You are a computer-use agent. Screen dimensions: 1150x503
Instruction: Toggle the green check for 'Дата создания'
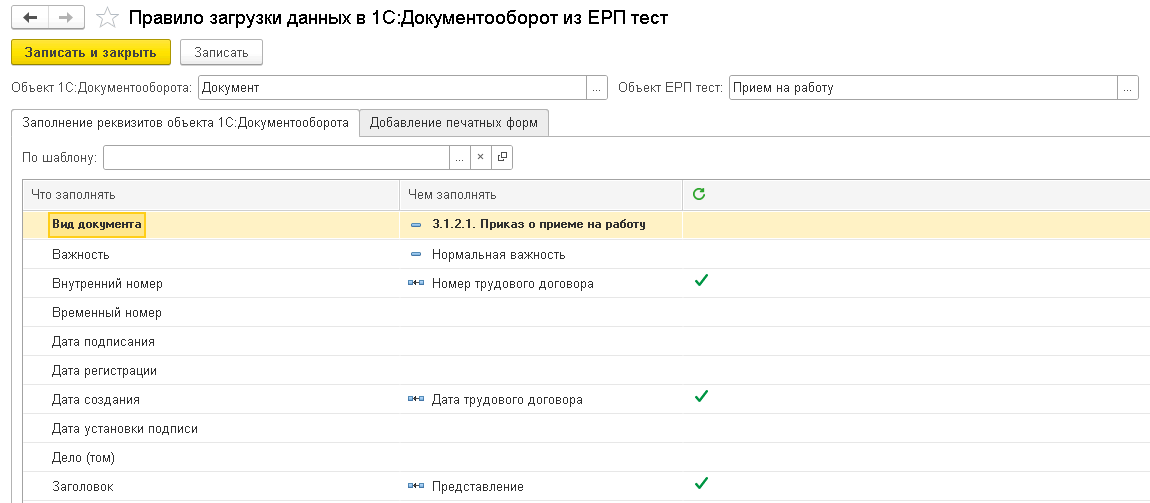701,397
